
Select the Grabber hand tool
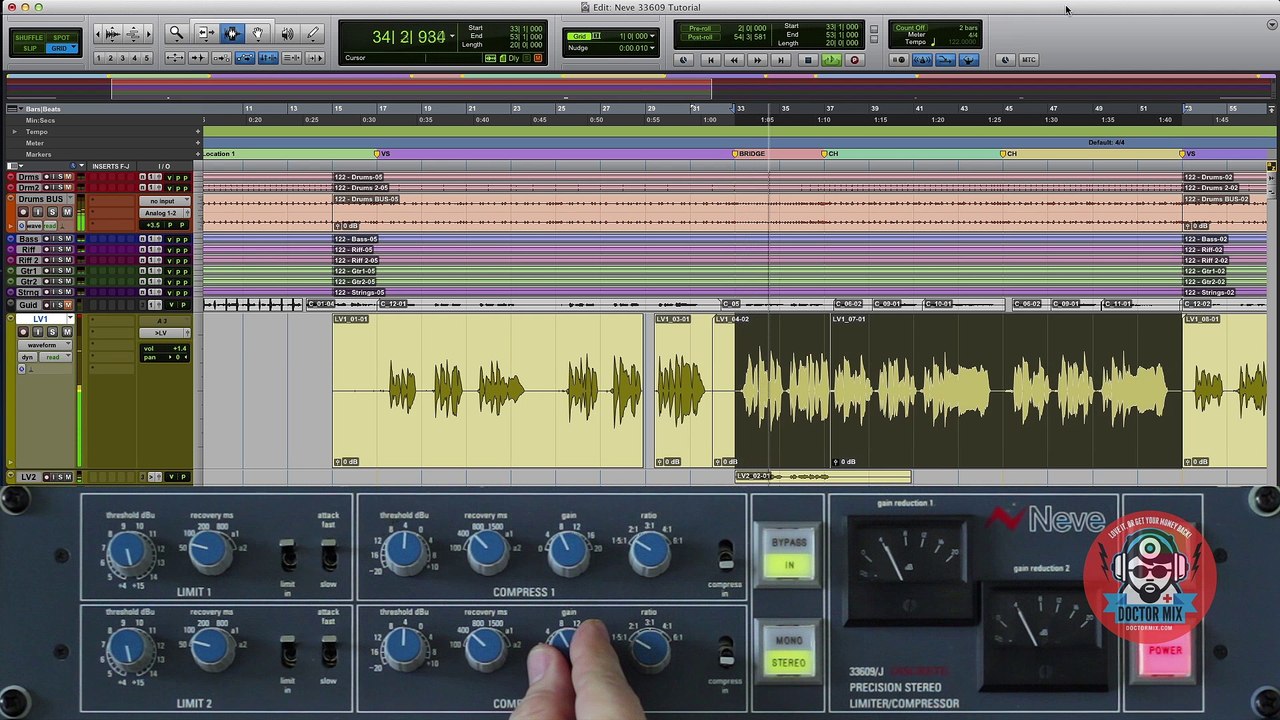tap(258, 34)
